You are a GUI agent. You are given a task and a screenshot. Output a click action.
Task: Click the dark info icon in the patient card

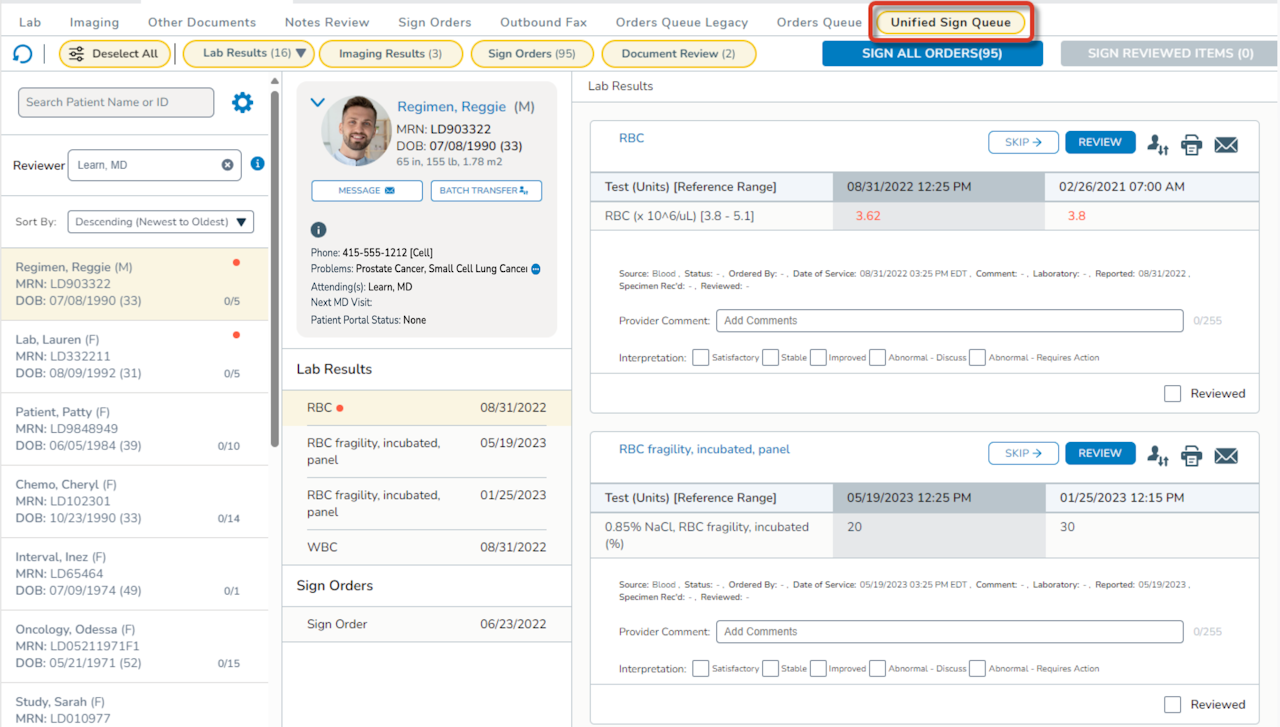[x=319, y=230]
